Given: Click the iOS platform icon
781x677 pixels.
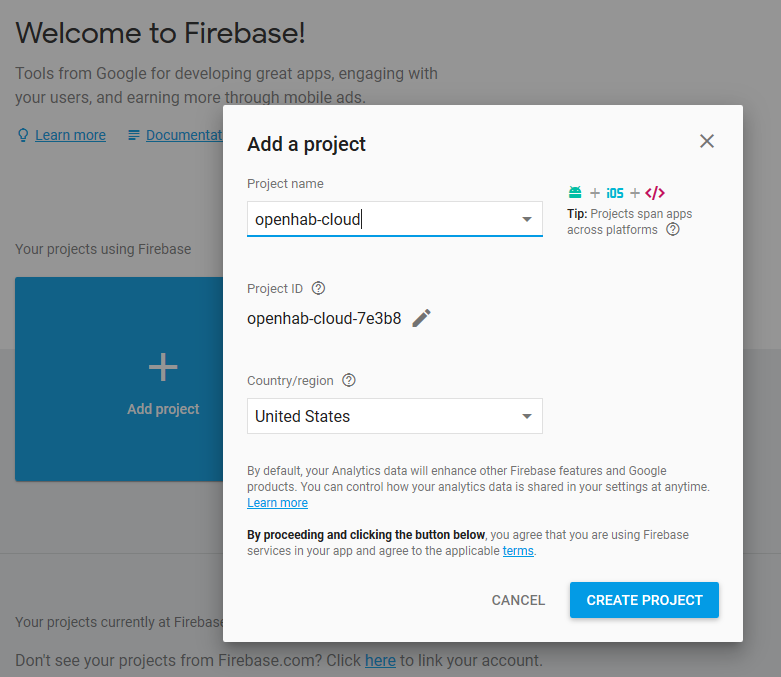Looking at the screenshot, I should pyautogui.click(x=615, y=193).
